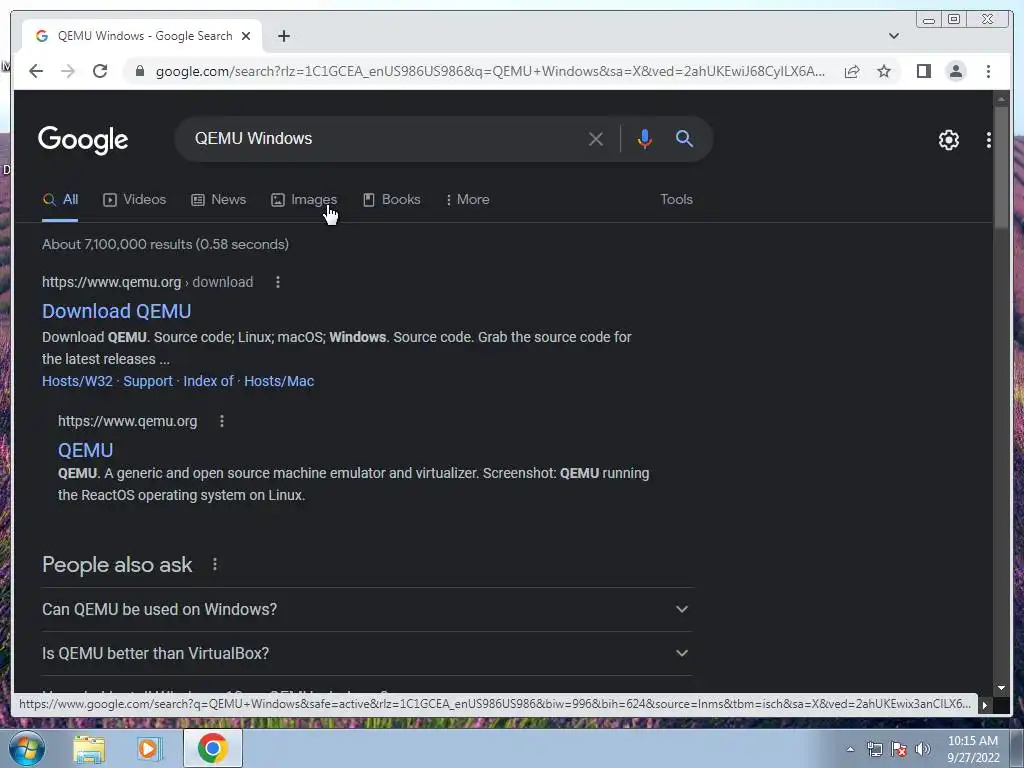The width and height of the screenshot is (1024, 768).
Task: Open the taskbar clock and date
Action: click(973, 749)
